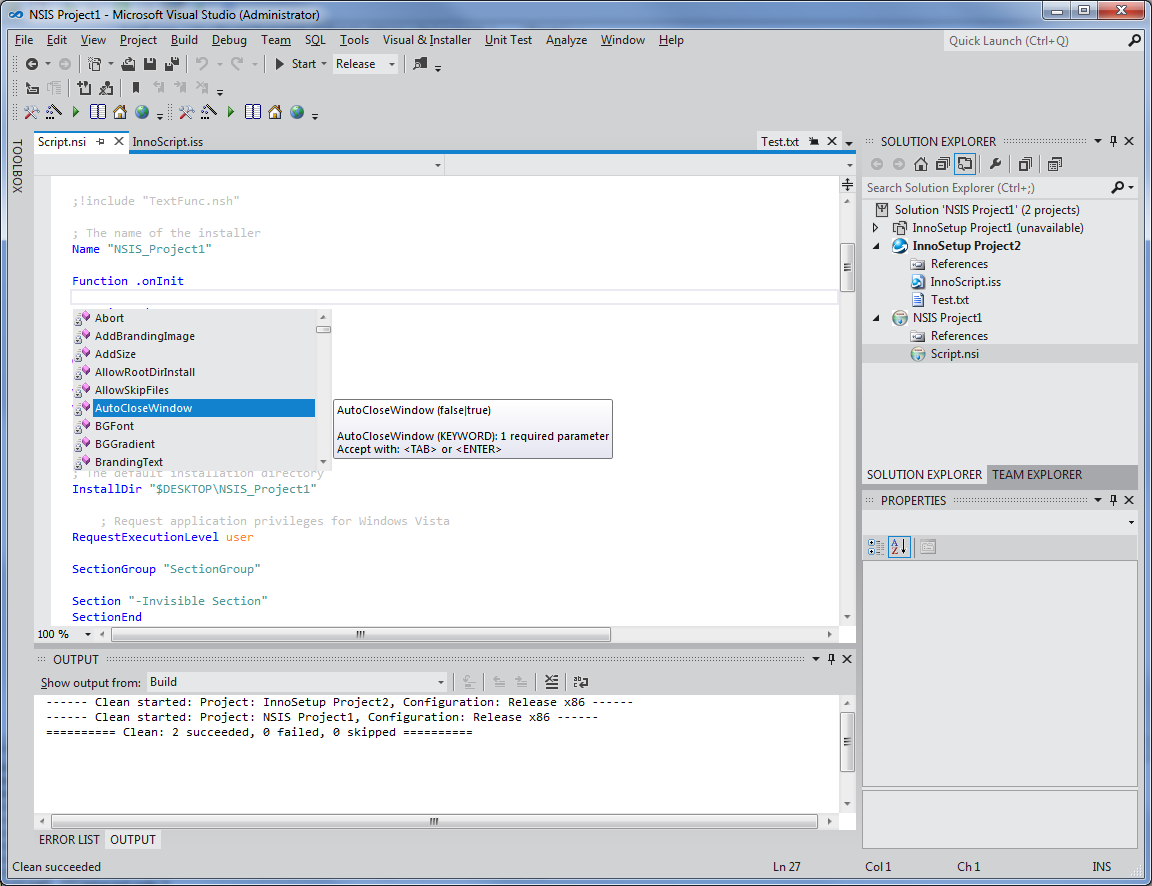Screen dimensions: 1152x886
Task: Click the editor horizontal scrollbar thumb
Action: (361, 634)
